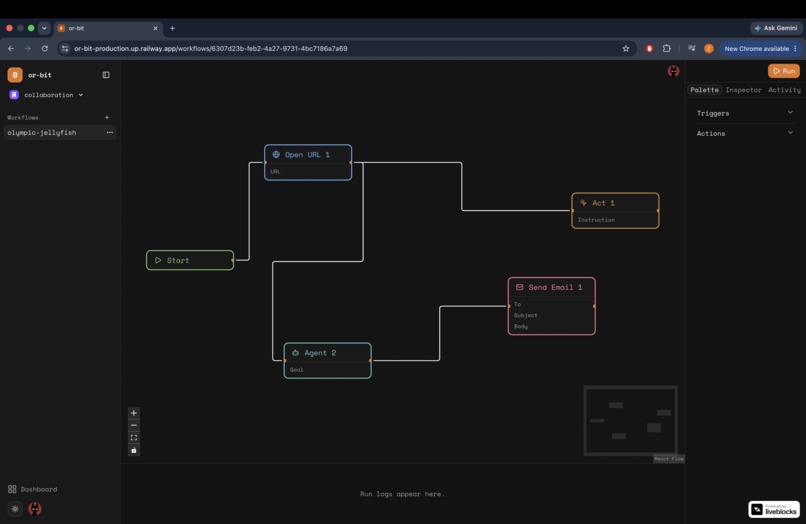Collapse the sidebar panel icon
This screenshot has height=524, width=806.
tap(106, 75)
